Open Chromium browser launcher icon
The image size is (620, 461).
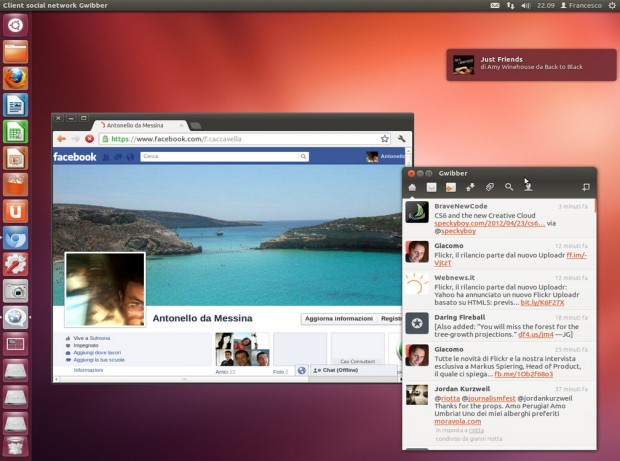tap(15, 237)
